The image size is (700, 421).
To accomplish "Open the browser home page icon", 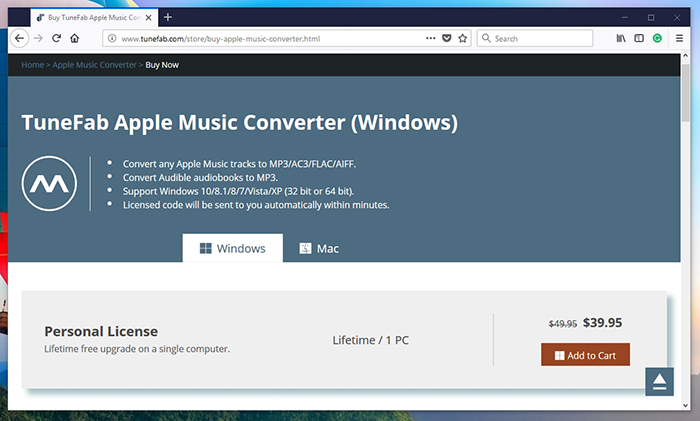I will tap(75, 38).
